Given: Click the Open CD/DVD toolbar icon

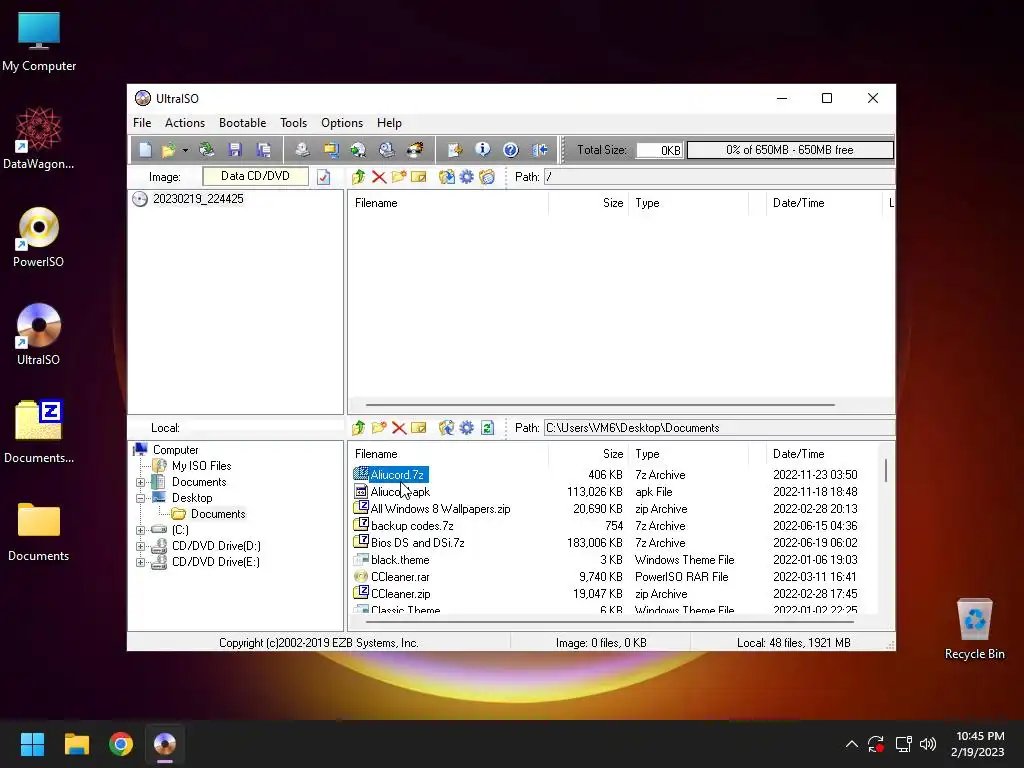Looking at the screenshot, I should pyautogui.click(x=207, y=150).
